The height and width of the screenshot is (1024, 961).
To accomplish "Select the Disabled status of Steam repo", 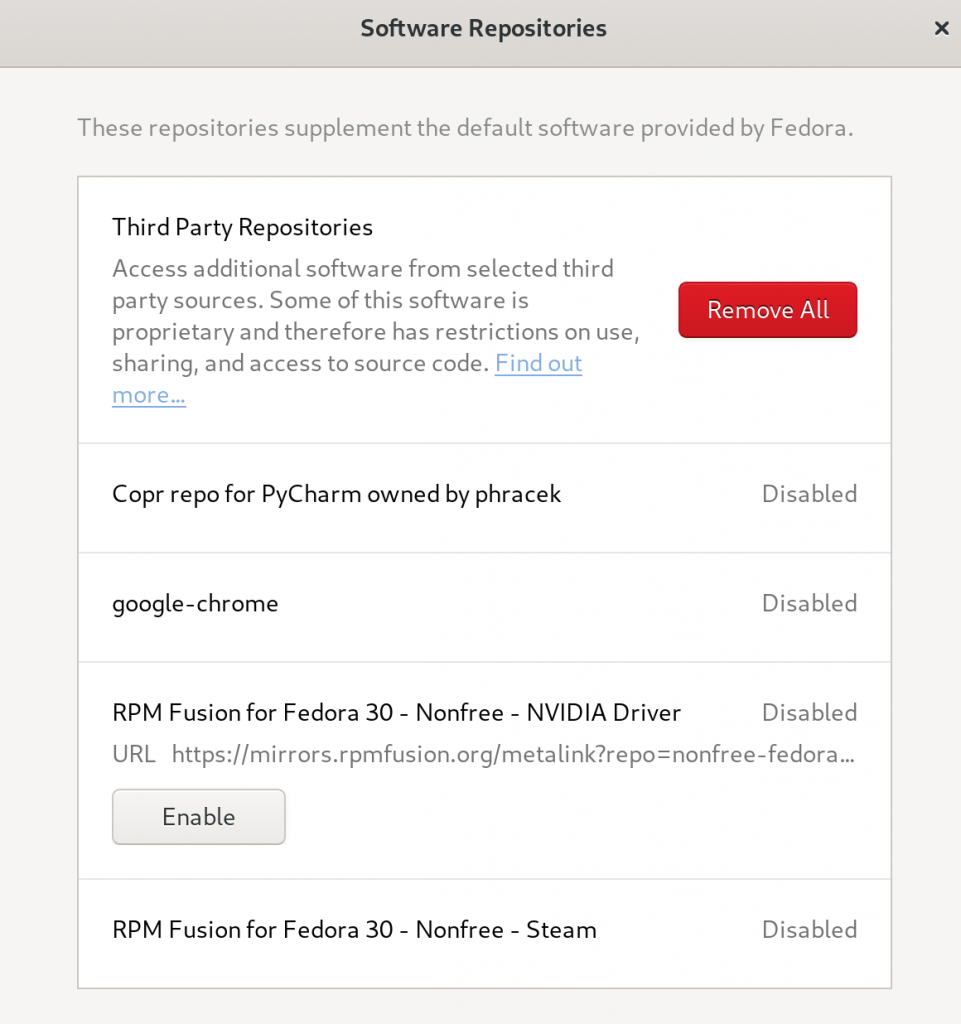I will coord(810,929).
